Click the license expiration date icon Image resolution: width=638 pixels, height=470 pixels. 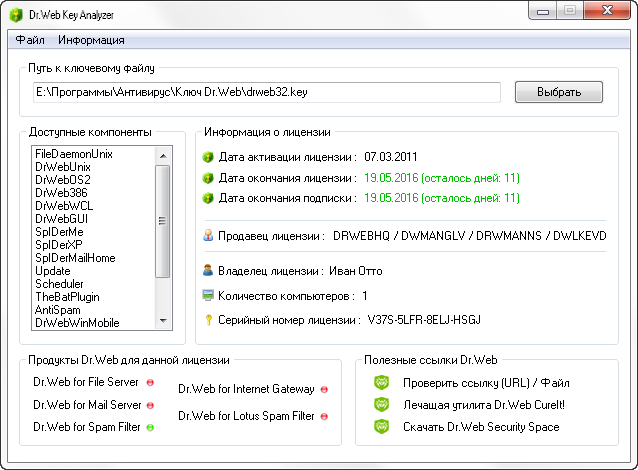(x=208, y=178)
